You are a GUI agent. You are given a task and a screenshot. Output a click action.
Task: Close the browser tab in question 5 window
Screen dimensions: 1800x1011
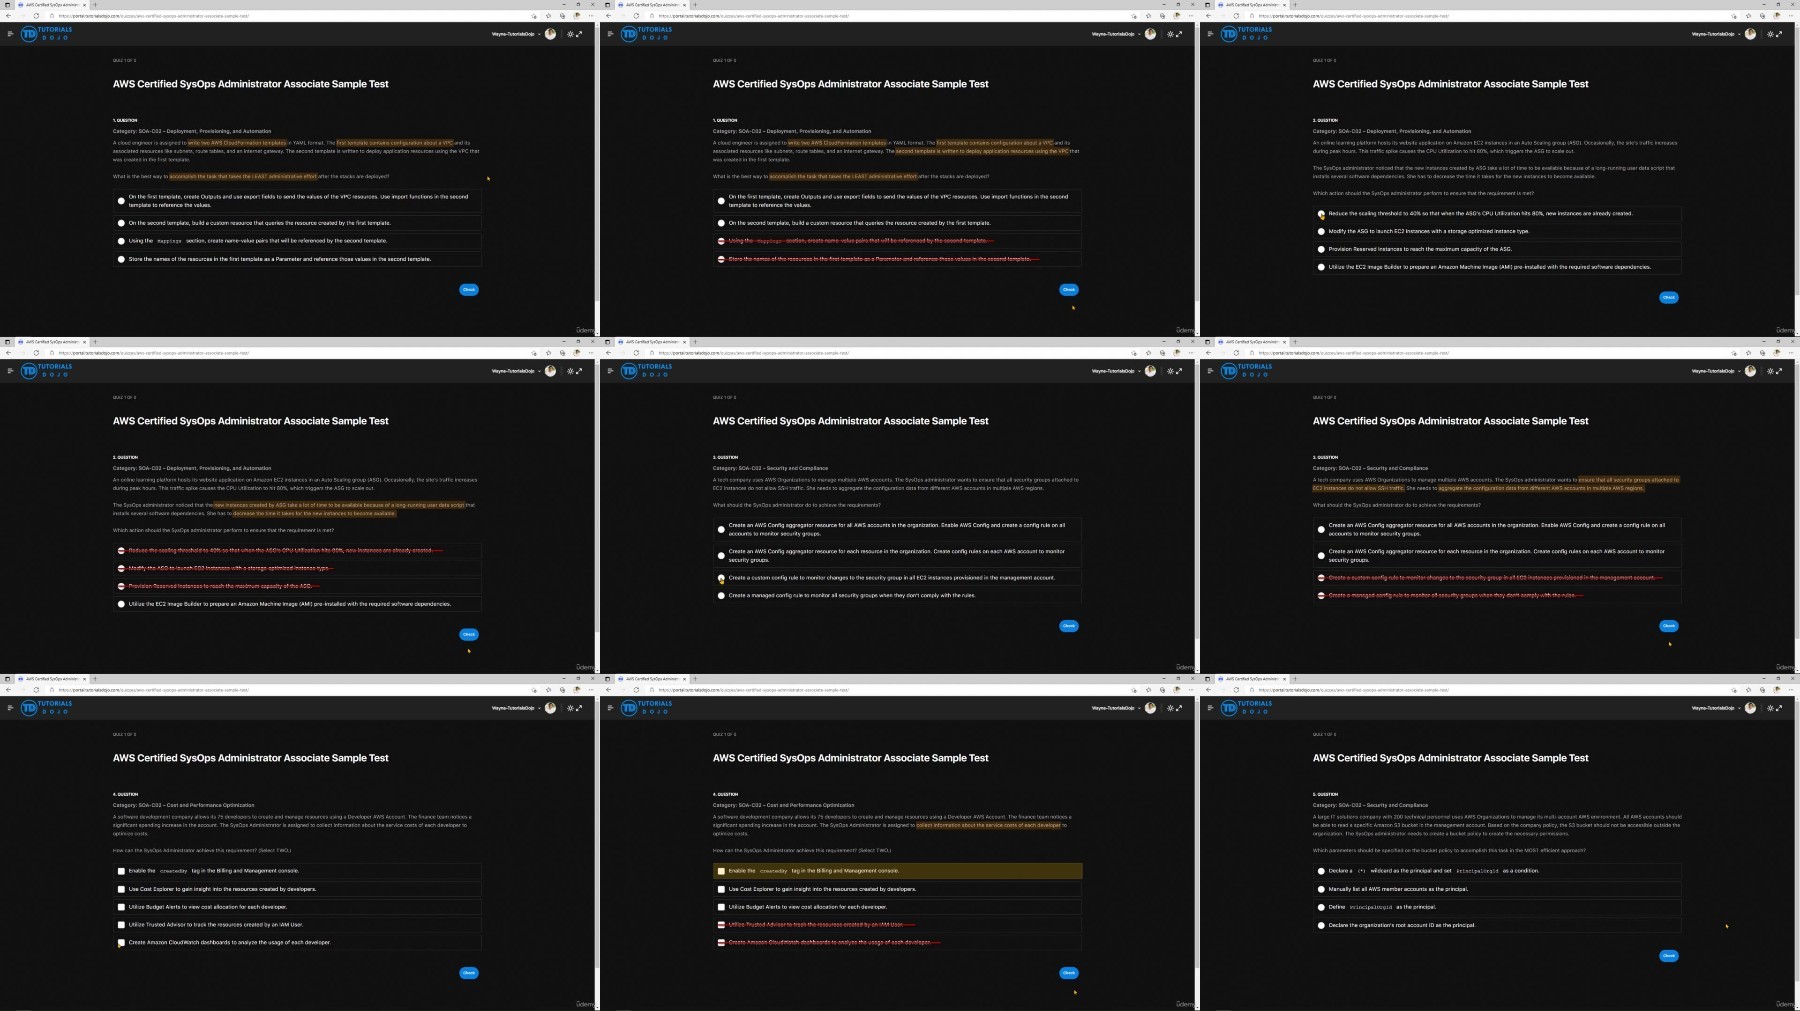1284,679
